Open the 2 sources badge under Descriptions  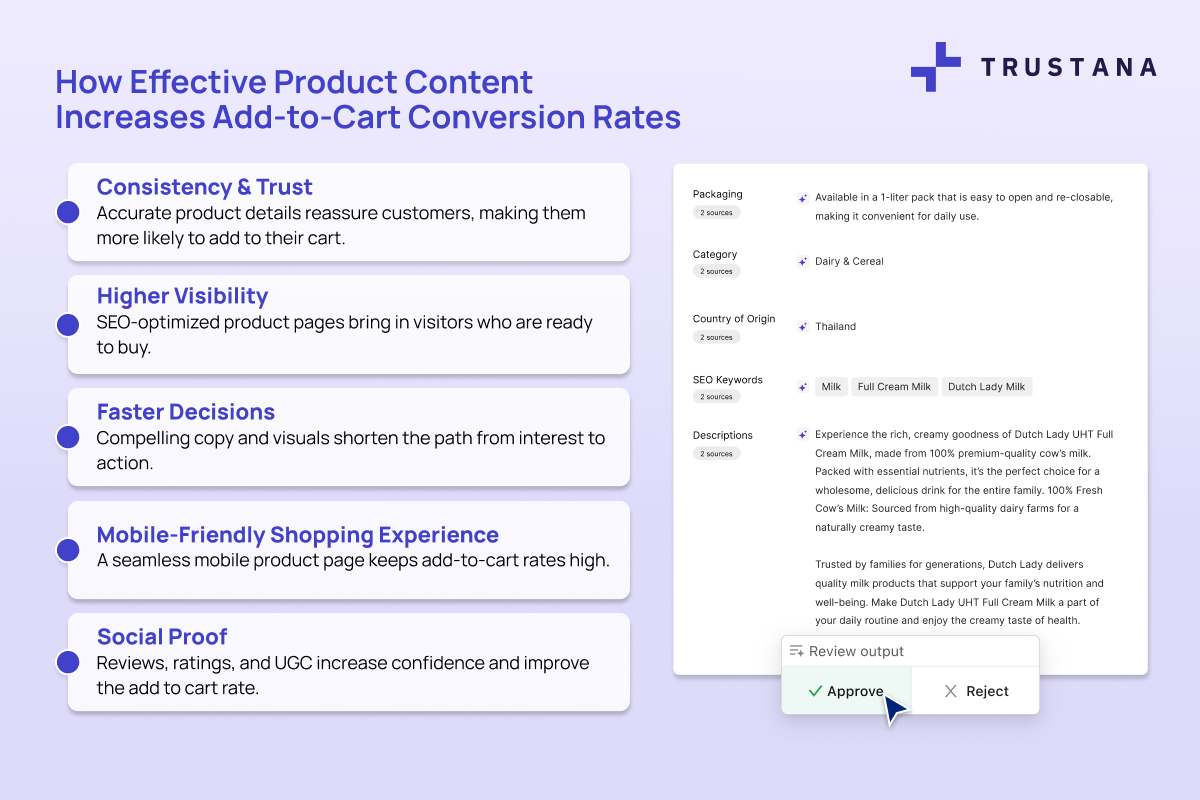click(716, 454)
